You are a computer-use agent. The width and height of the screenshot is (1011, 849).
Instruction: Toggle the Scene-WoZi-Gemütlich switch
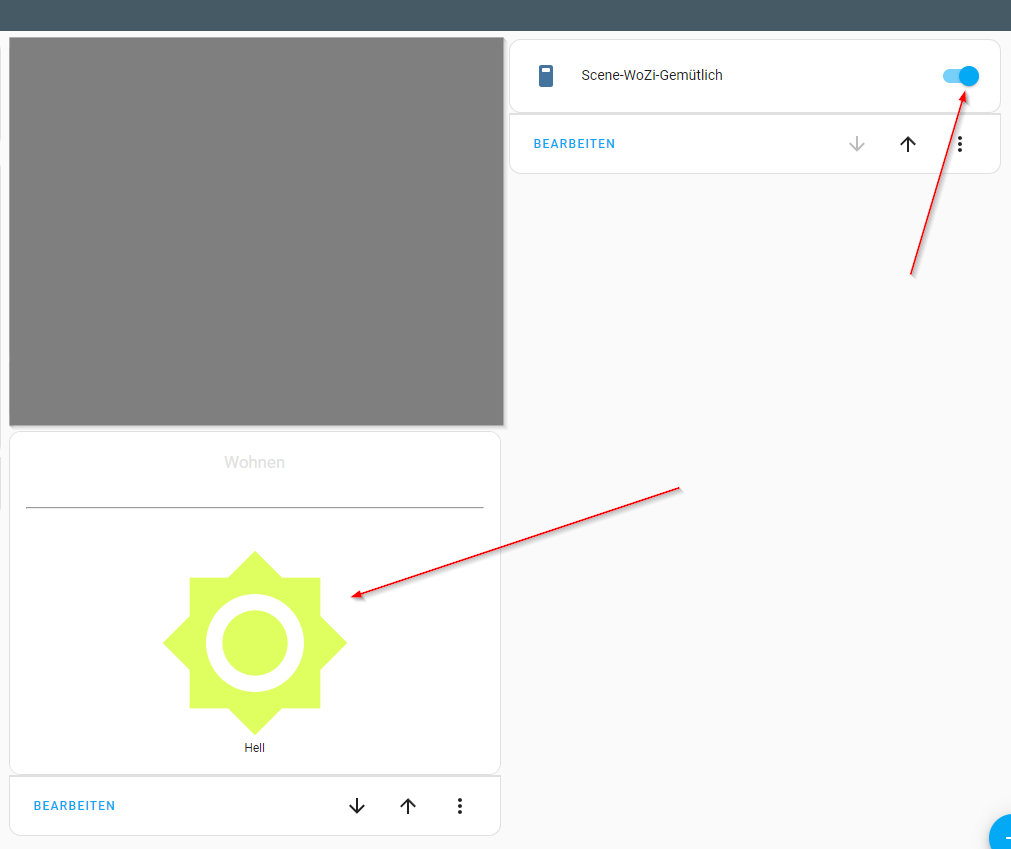(961, 76)
